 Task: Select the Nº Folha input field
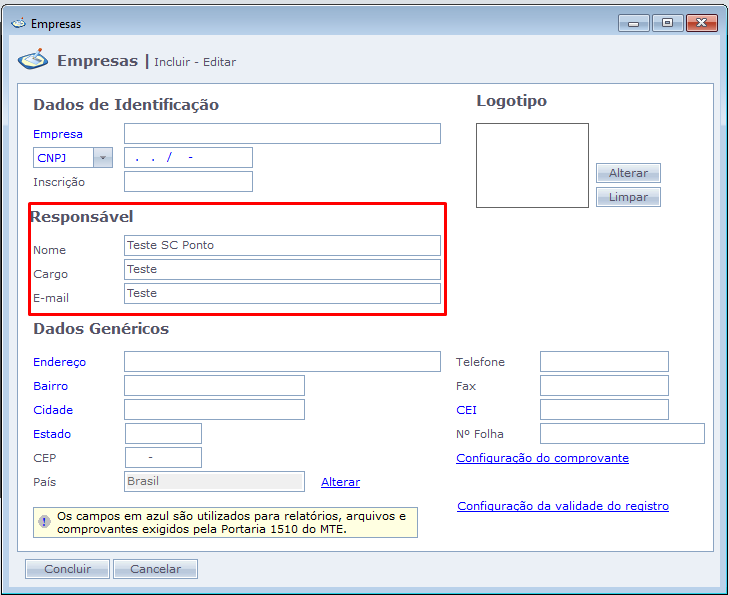click(622, 434)
